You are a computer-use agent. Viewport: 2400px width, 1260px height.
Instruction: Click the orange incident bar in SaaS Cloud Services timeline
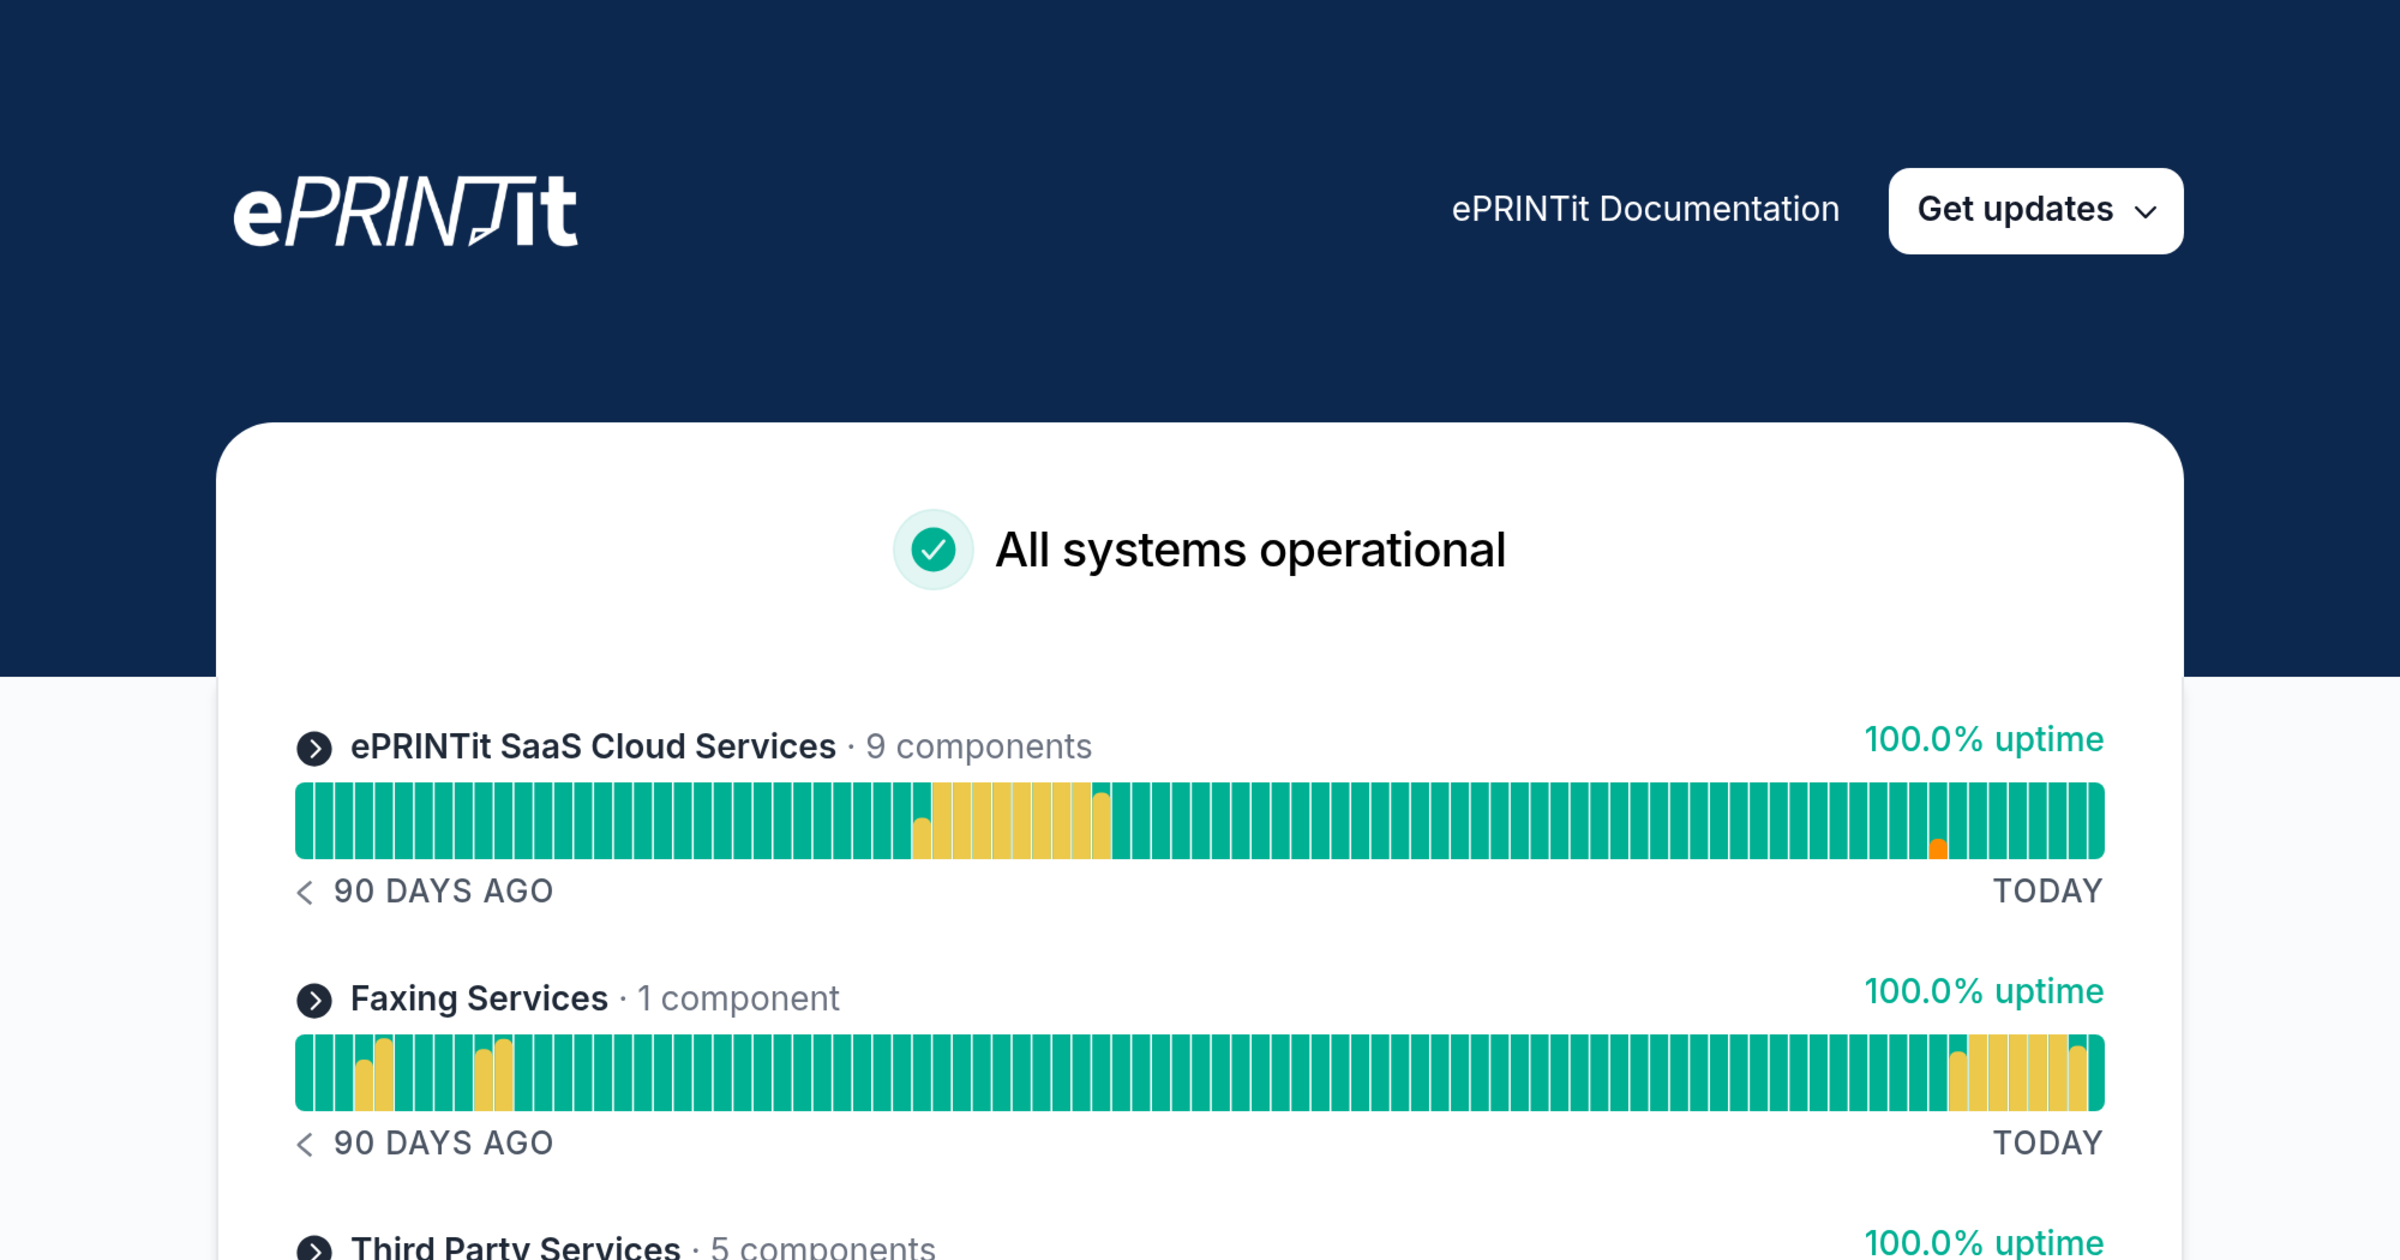tap(1937, 849)
